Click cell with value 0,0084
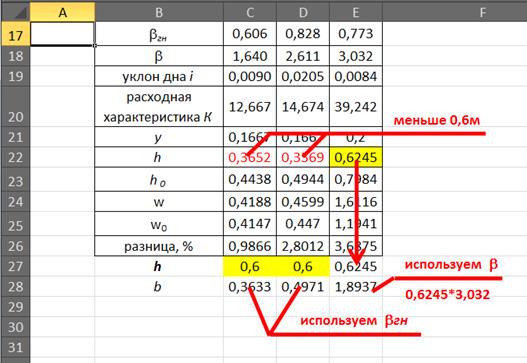Viewport: 527px width, 363px height. click(x=356, y=76)
